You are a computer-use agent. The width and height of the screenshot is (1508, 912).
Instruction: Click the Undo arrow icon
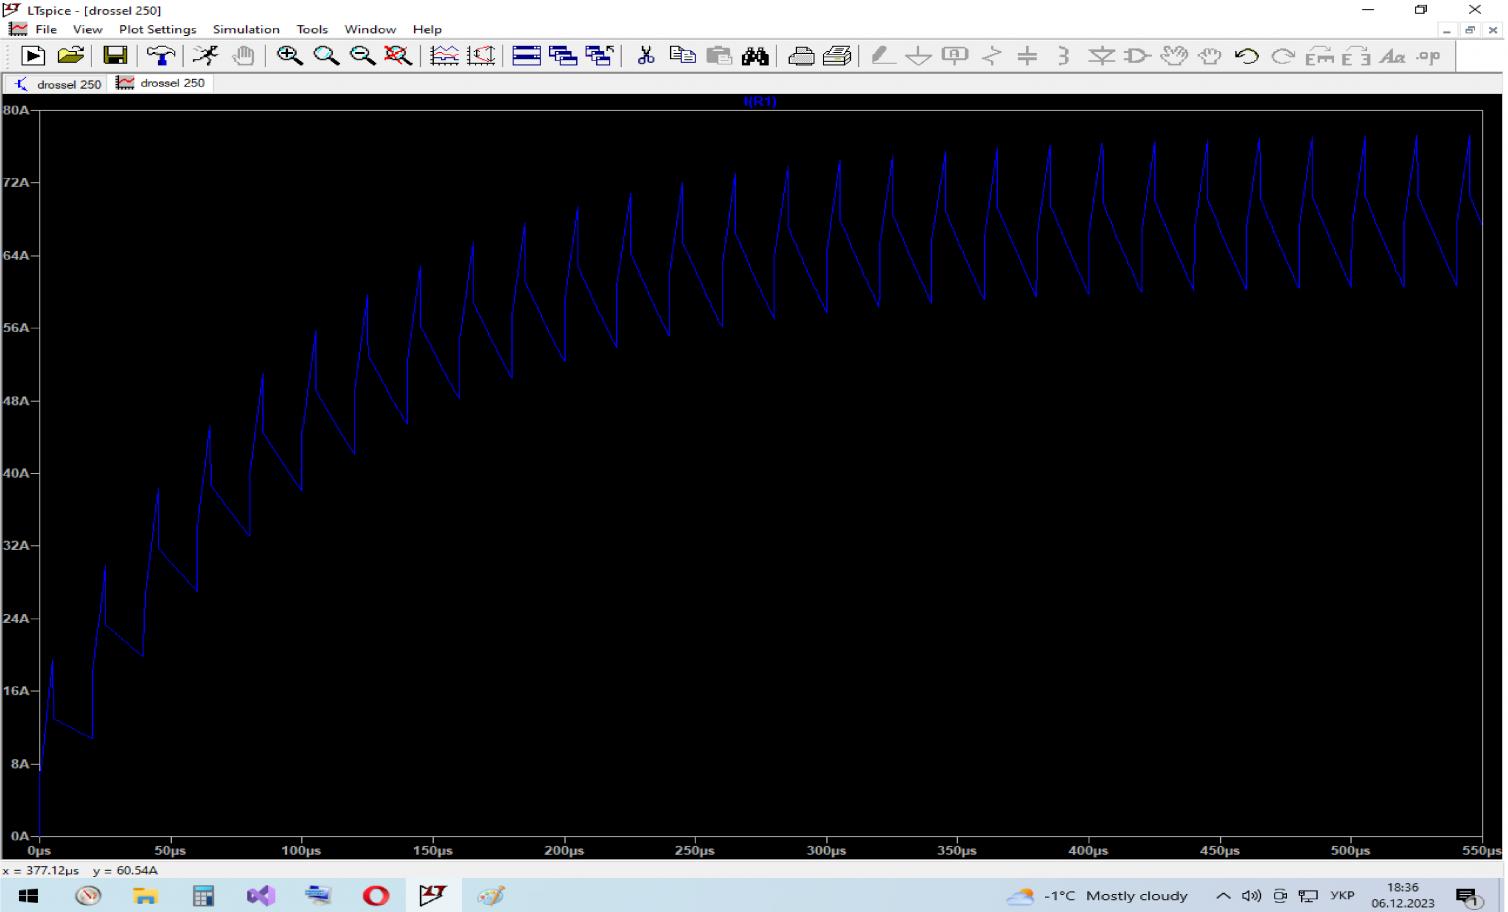(1246, 56)
